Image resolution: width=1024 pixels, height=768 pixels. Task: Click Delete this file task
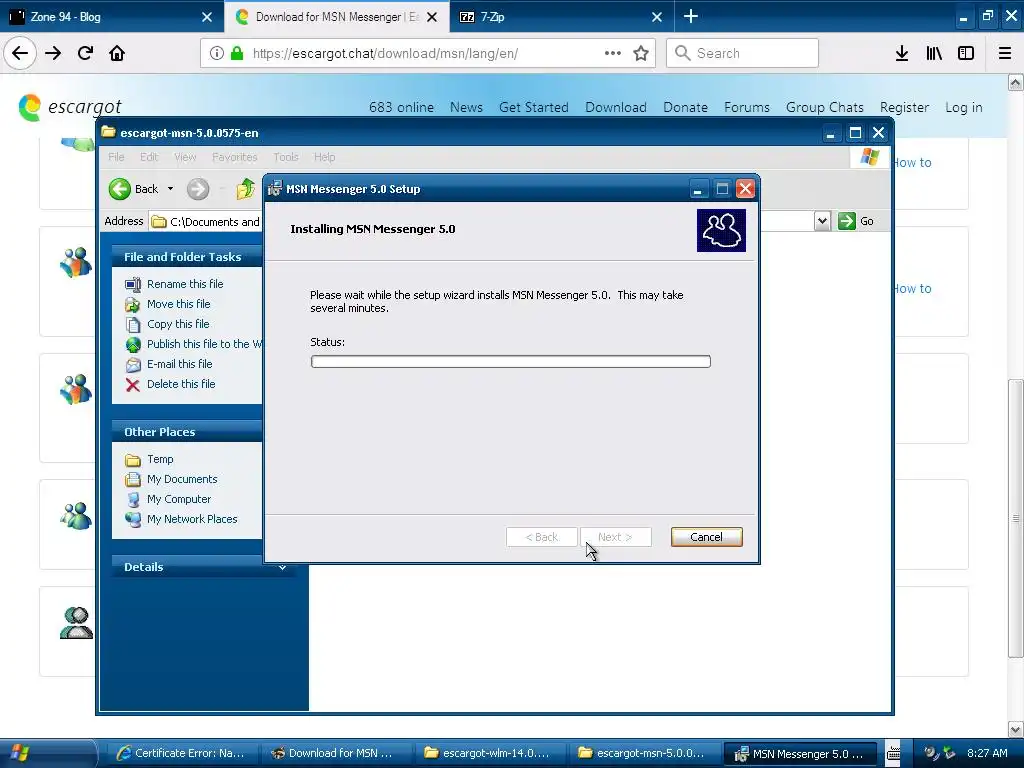coord(181,384)
